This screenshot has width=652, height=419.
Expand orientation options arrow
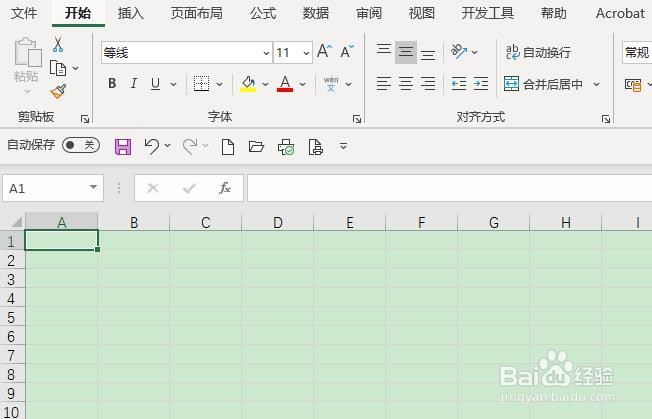[474, 52]
